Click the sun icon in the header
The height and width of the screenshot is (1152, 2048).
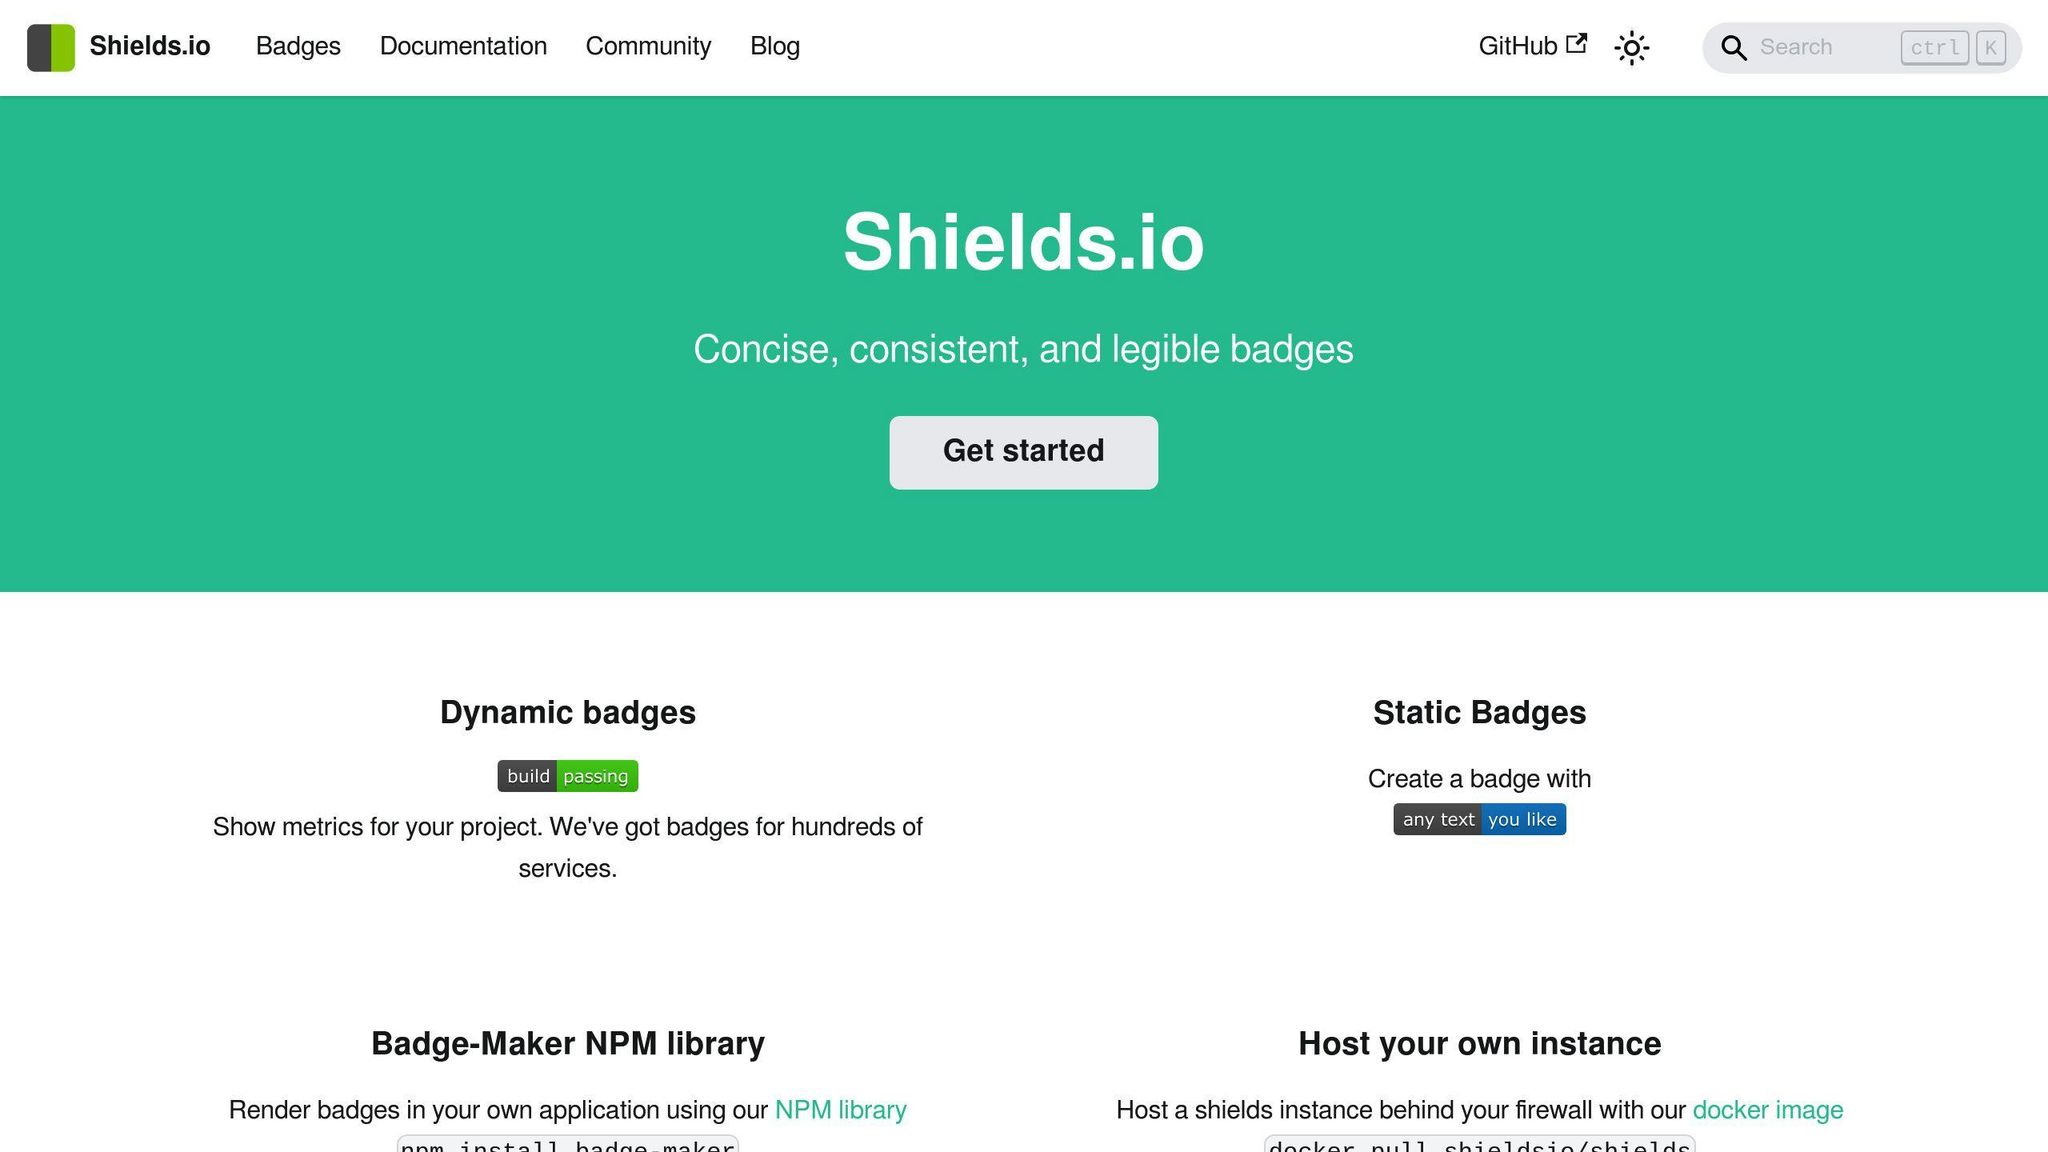[1631, 47]
